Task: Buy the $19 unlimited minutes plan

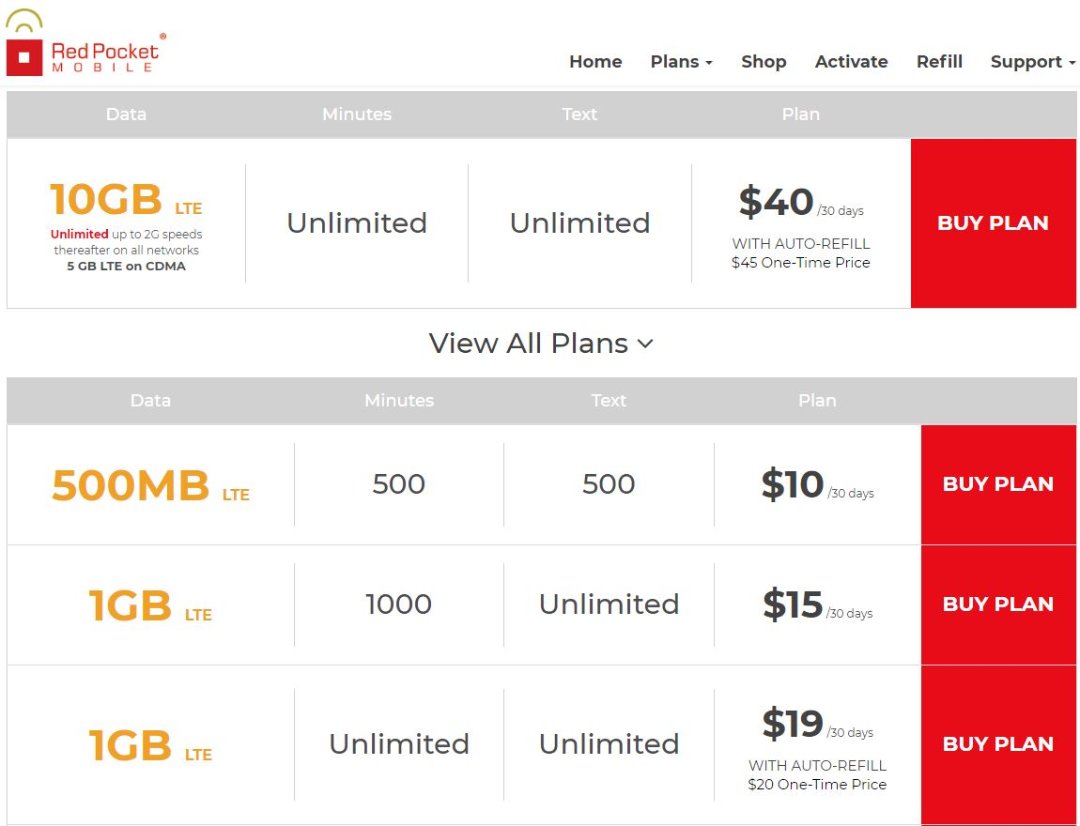Action: [x=997, y=744]
